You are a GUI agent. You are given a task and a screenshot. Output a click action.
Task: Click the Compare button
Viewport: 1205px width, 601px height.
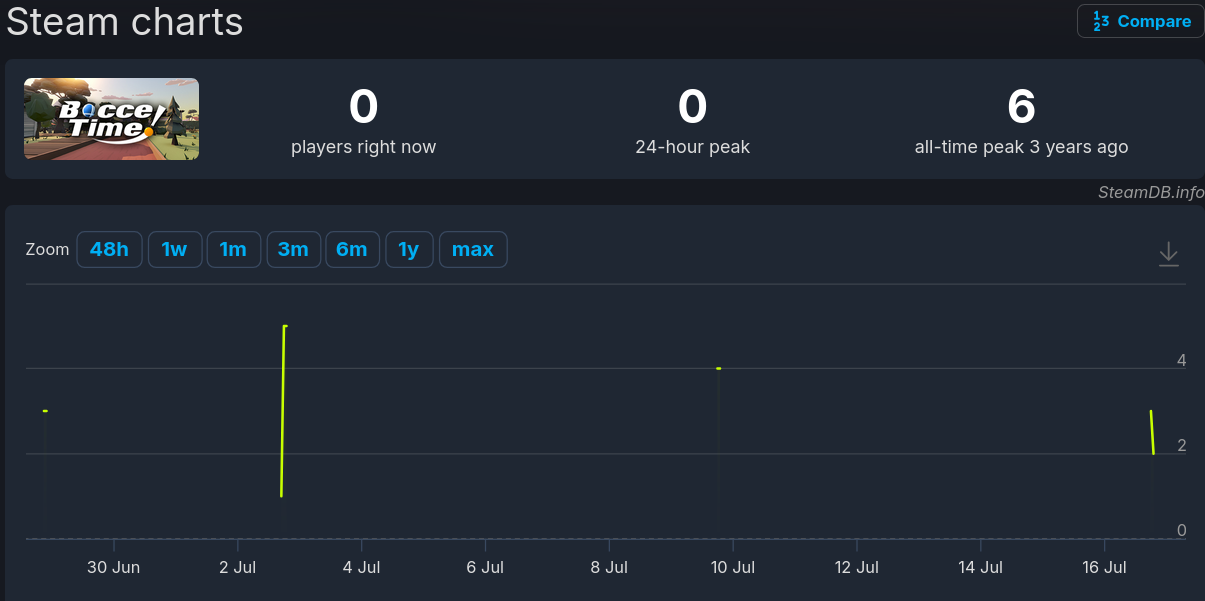point(1140,21)
